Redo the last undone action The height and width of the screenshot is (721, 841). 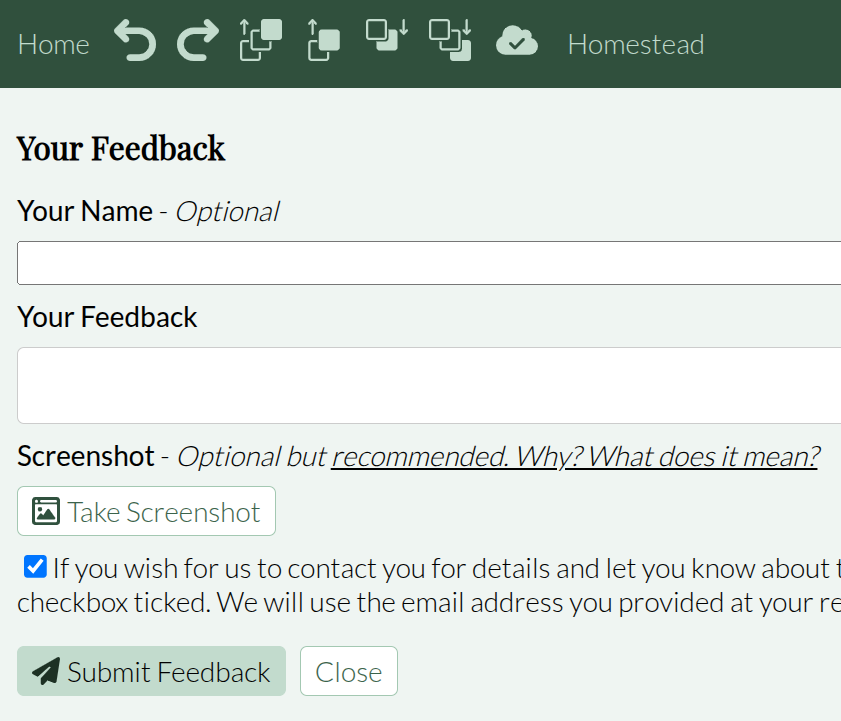(x=198, y=41)
